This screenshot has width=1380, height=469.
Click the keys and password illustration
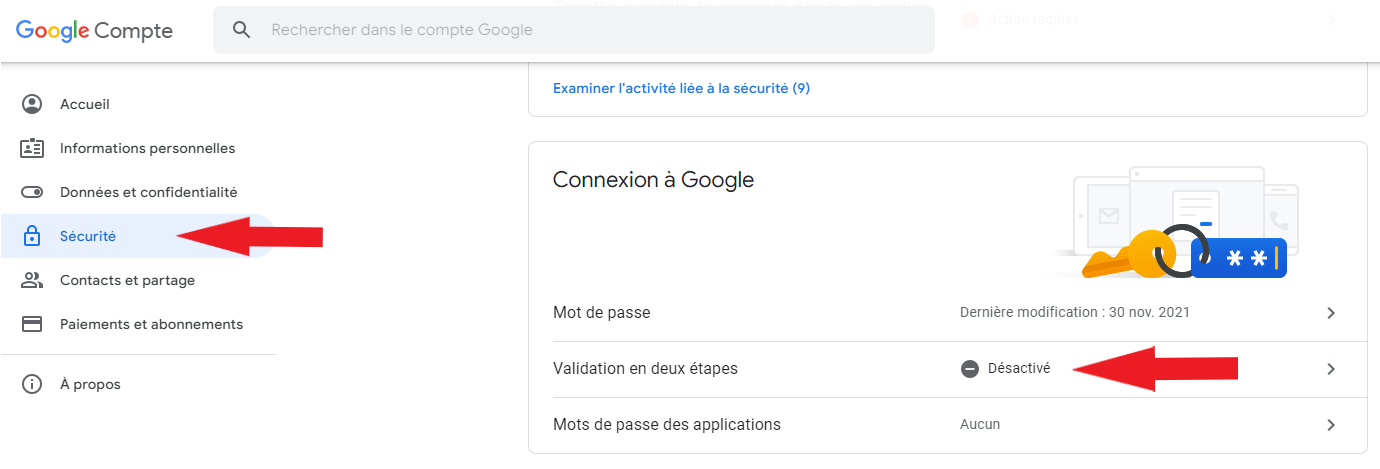[1175, 223]
